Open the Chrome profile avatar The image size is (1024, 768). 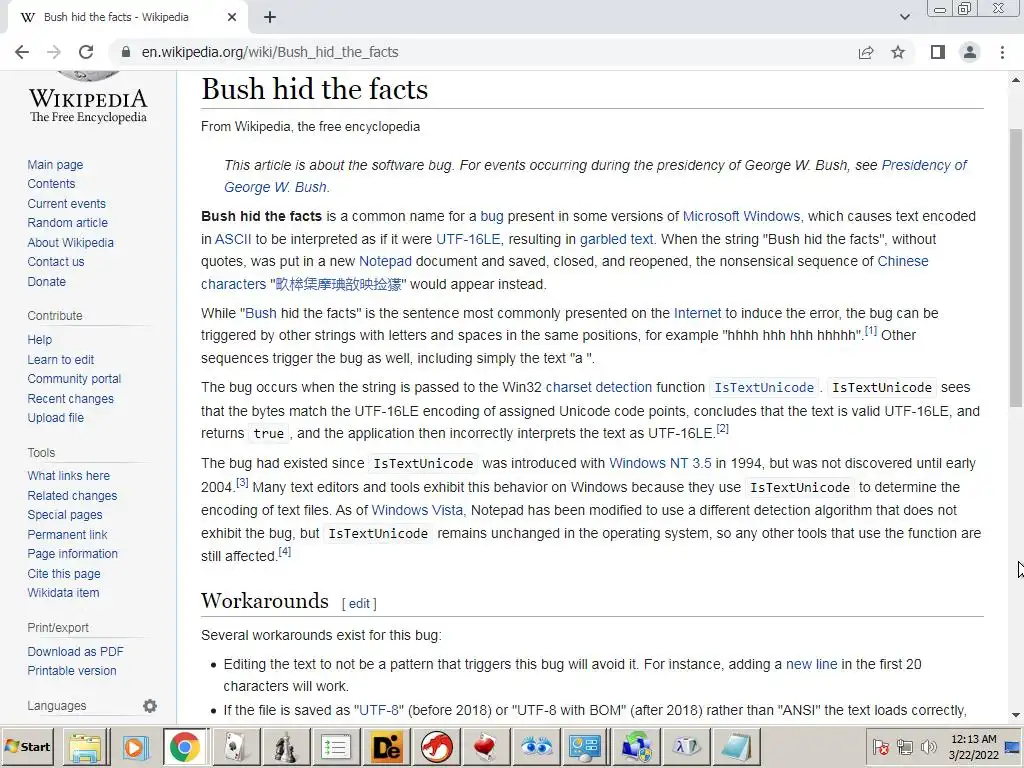970,52
